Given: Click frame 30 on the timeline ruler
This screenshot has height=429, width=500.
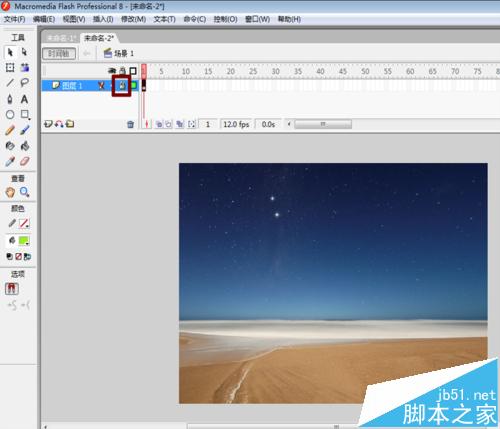Looking at the screenshot, I should click(275, 71).
